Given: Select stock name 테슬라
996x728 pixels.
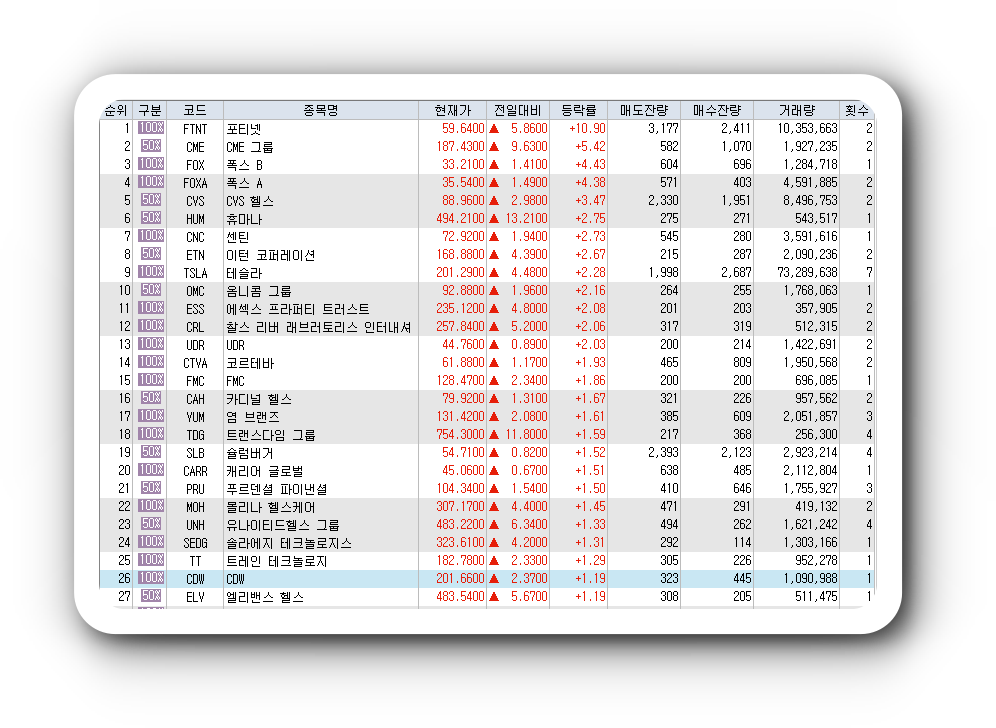Looking at the screenshot, I should [x=244, y=273].
